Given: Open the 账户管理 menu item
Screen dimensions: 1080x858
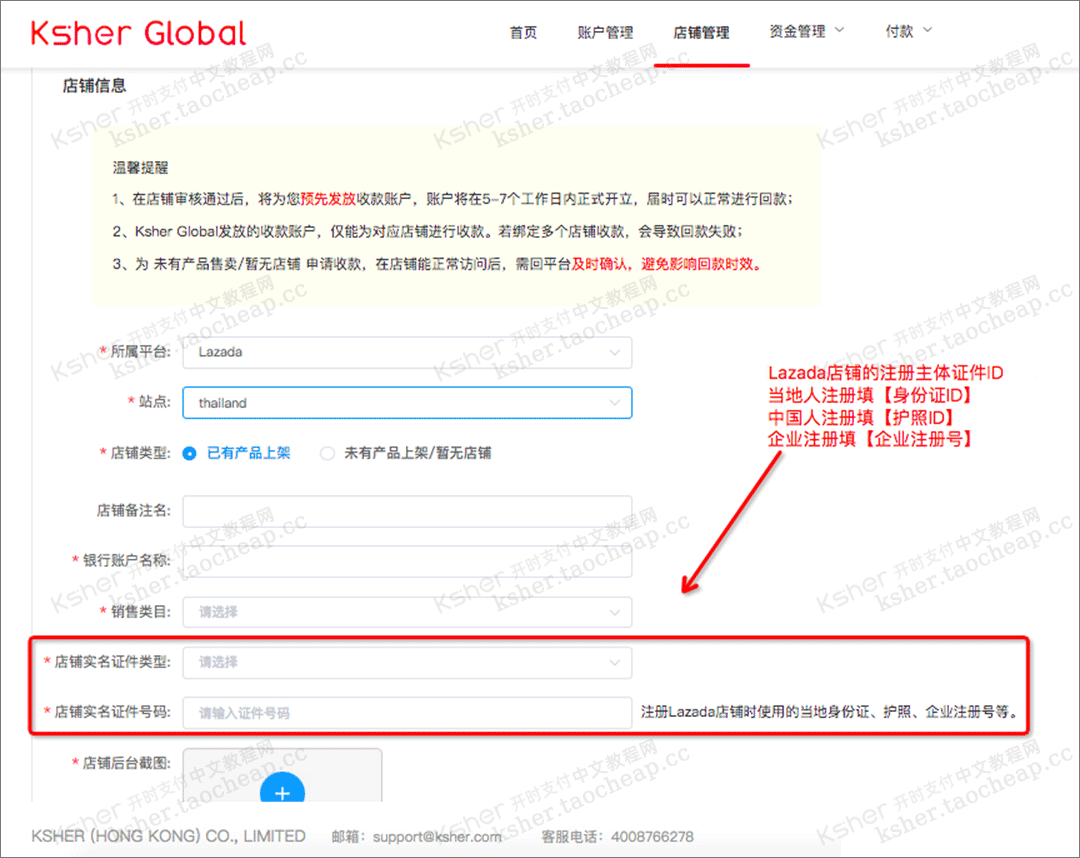Looking at the screenshot, I should point(605,32).
